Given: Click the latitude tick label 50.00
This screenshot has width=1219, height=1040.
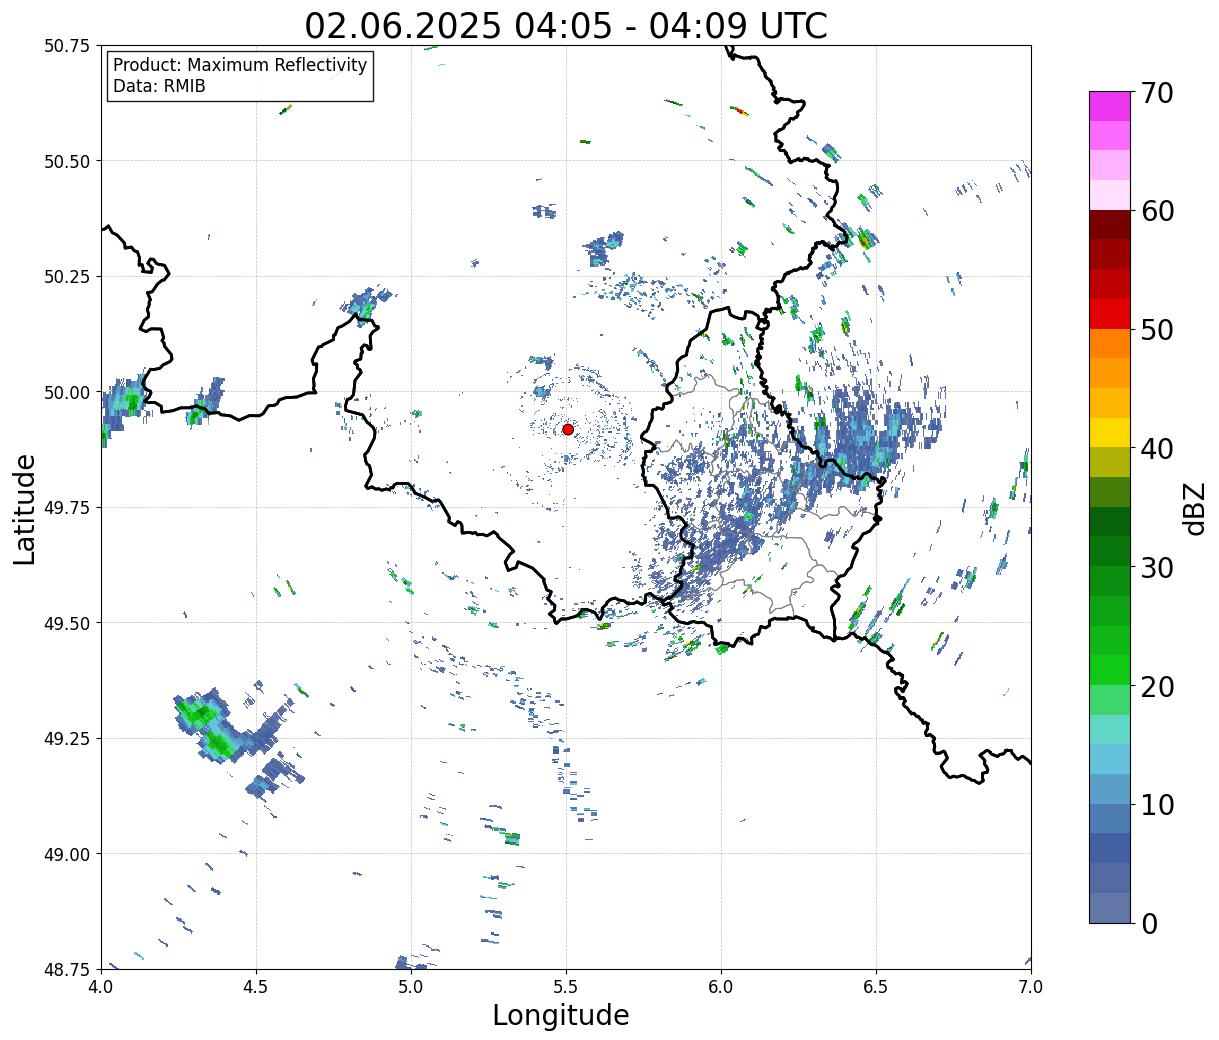Looking at the screenshot, I should 67,392.
